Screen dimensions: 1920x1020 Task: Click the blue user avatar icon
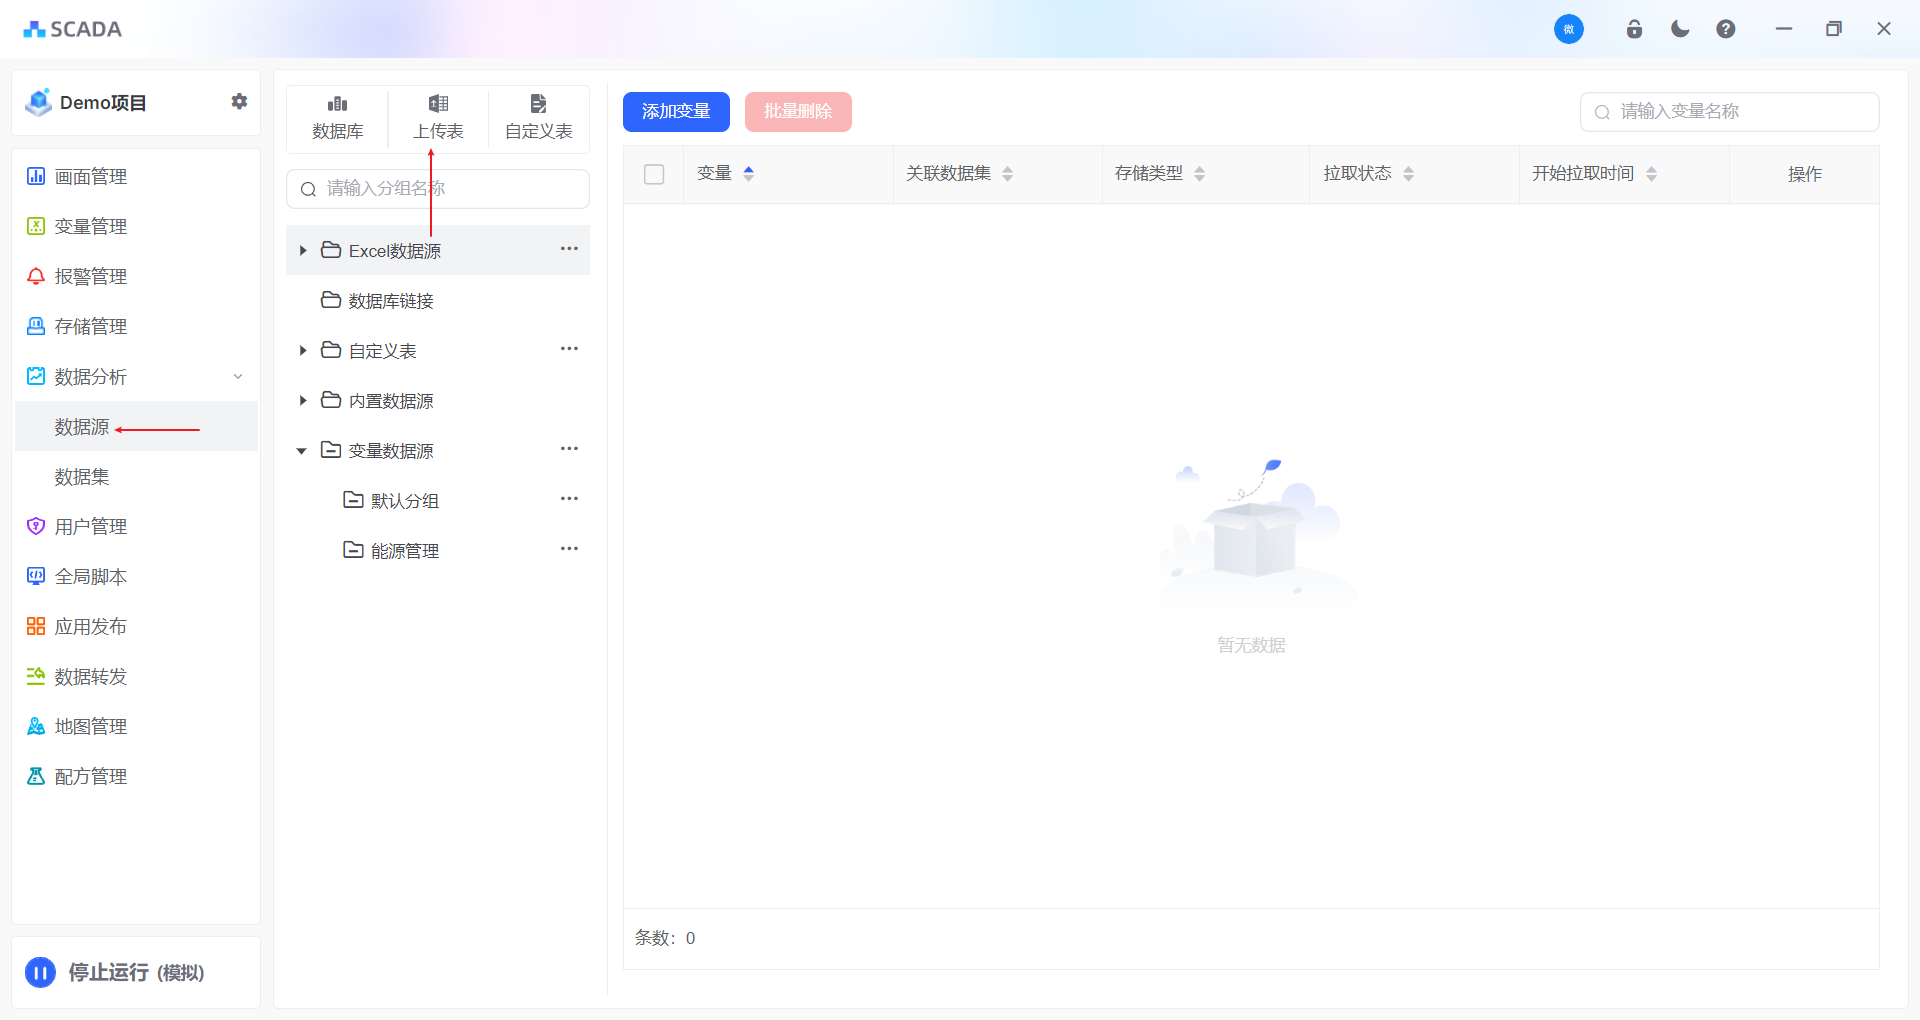(x=1568, y=29)
